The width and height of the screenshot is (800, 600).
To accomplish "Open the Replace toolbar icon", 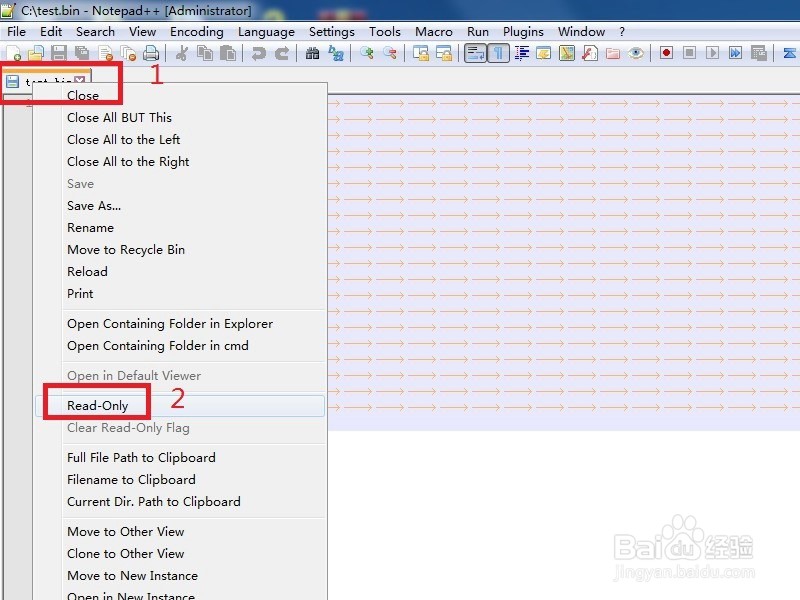I will [336, 53].
